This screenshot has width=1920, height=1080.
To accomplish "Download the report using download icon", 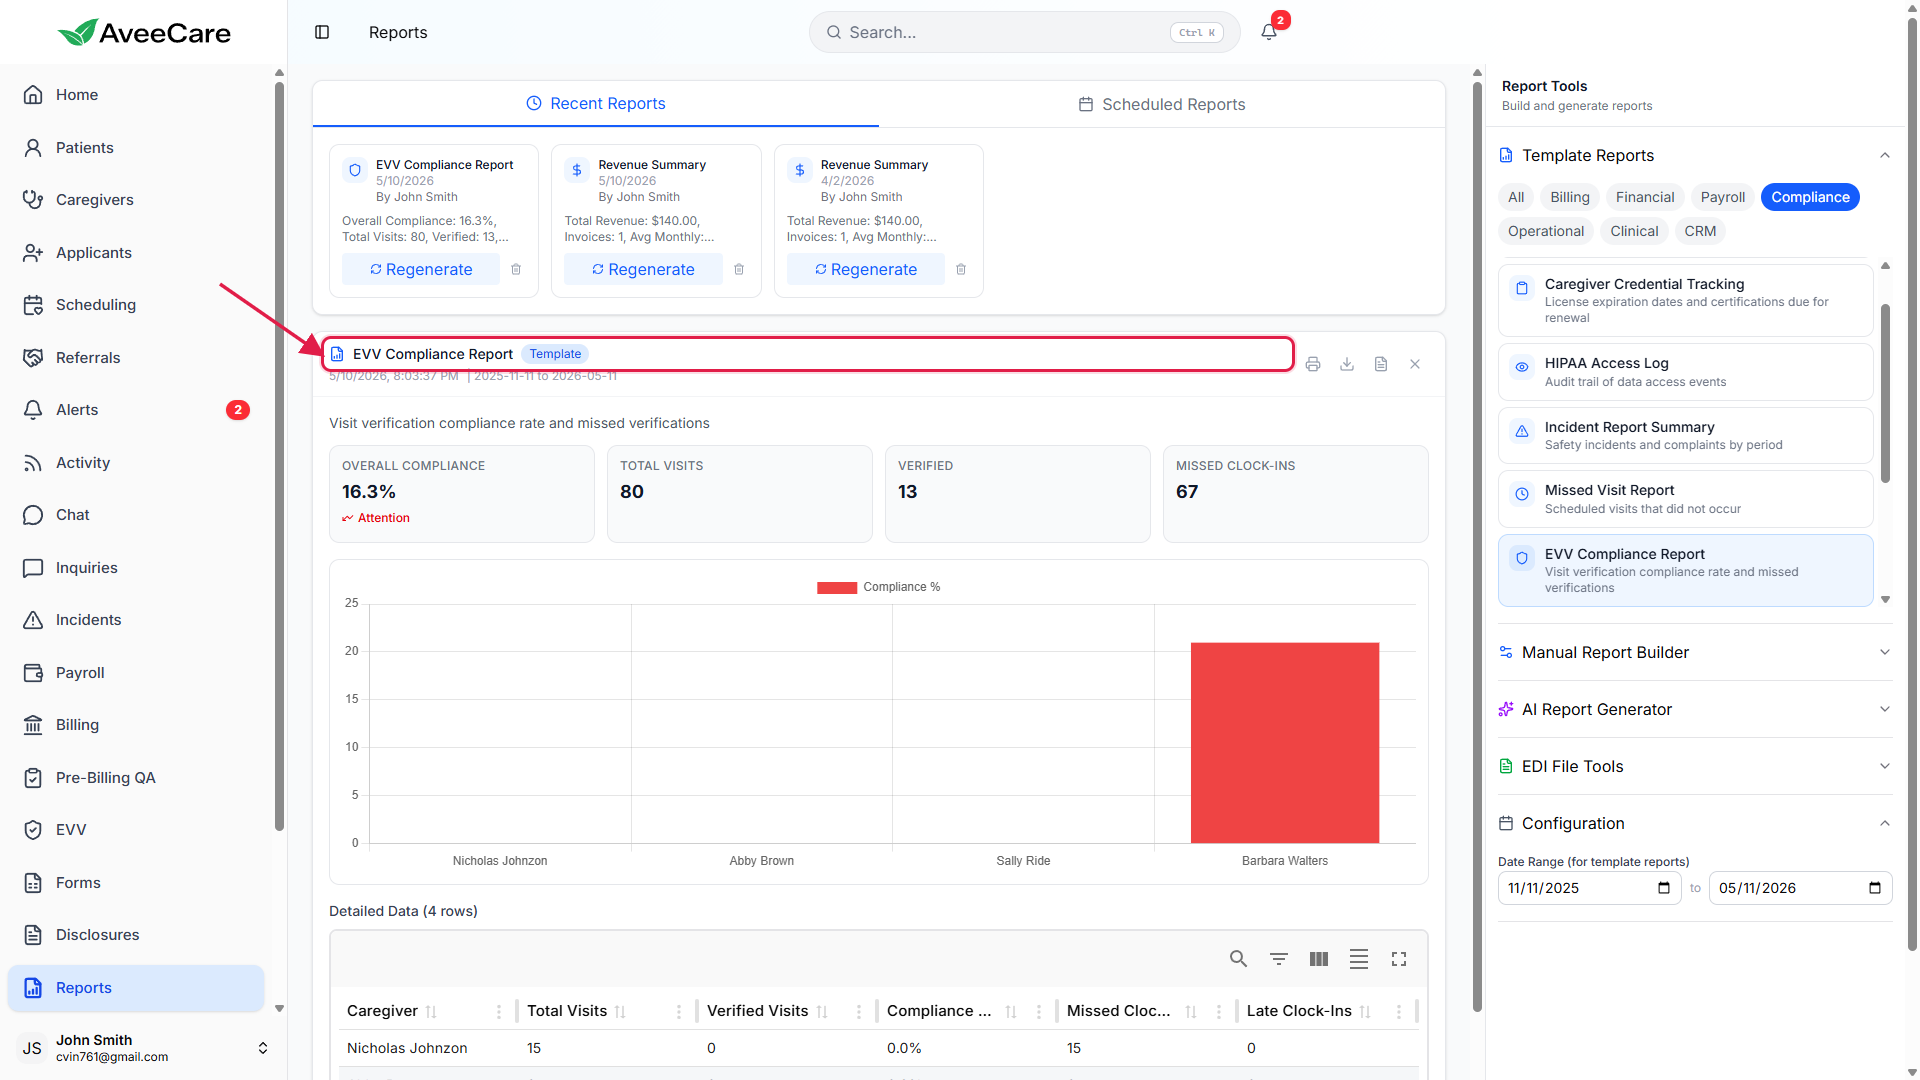I will pos(1347,364).
